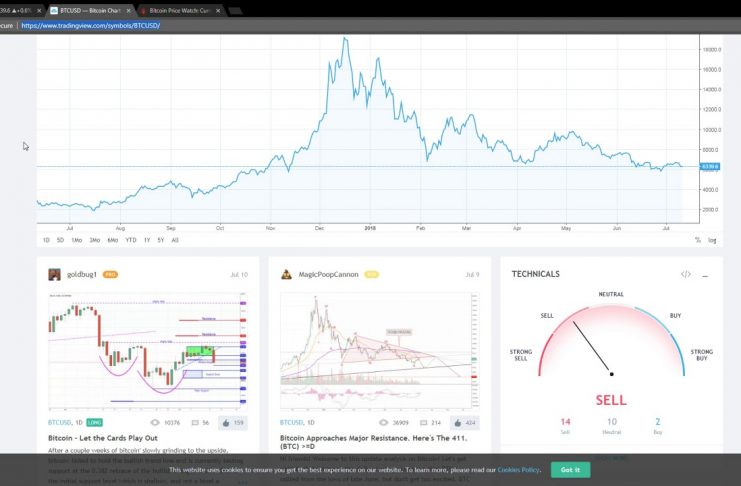Like the MagicPoopCannon idea with 424 likes
Image resolution: width=741 pixels, height=486 pixels.
click(x=465, y=423)
